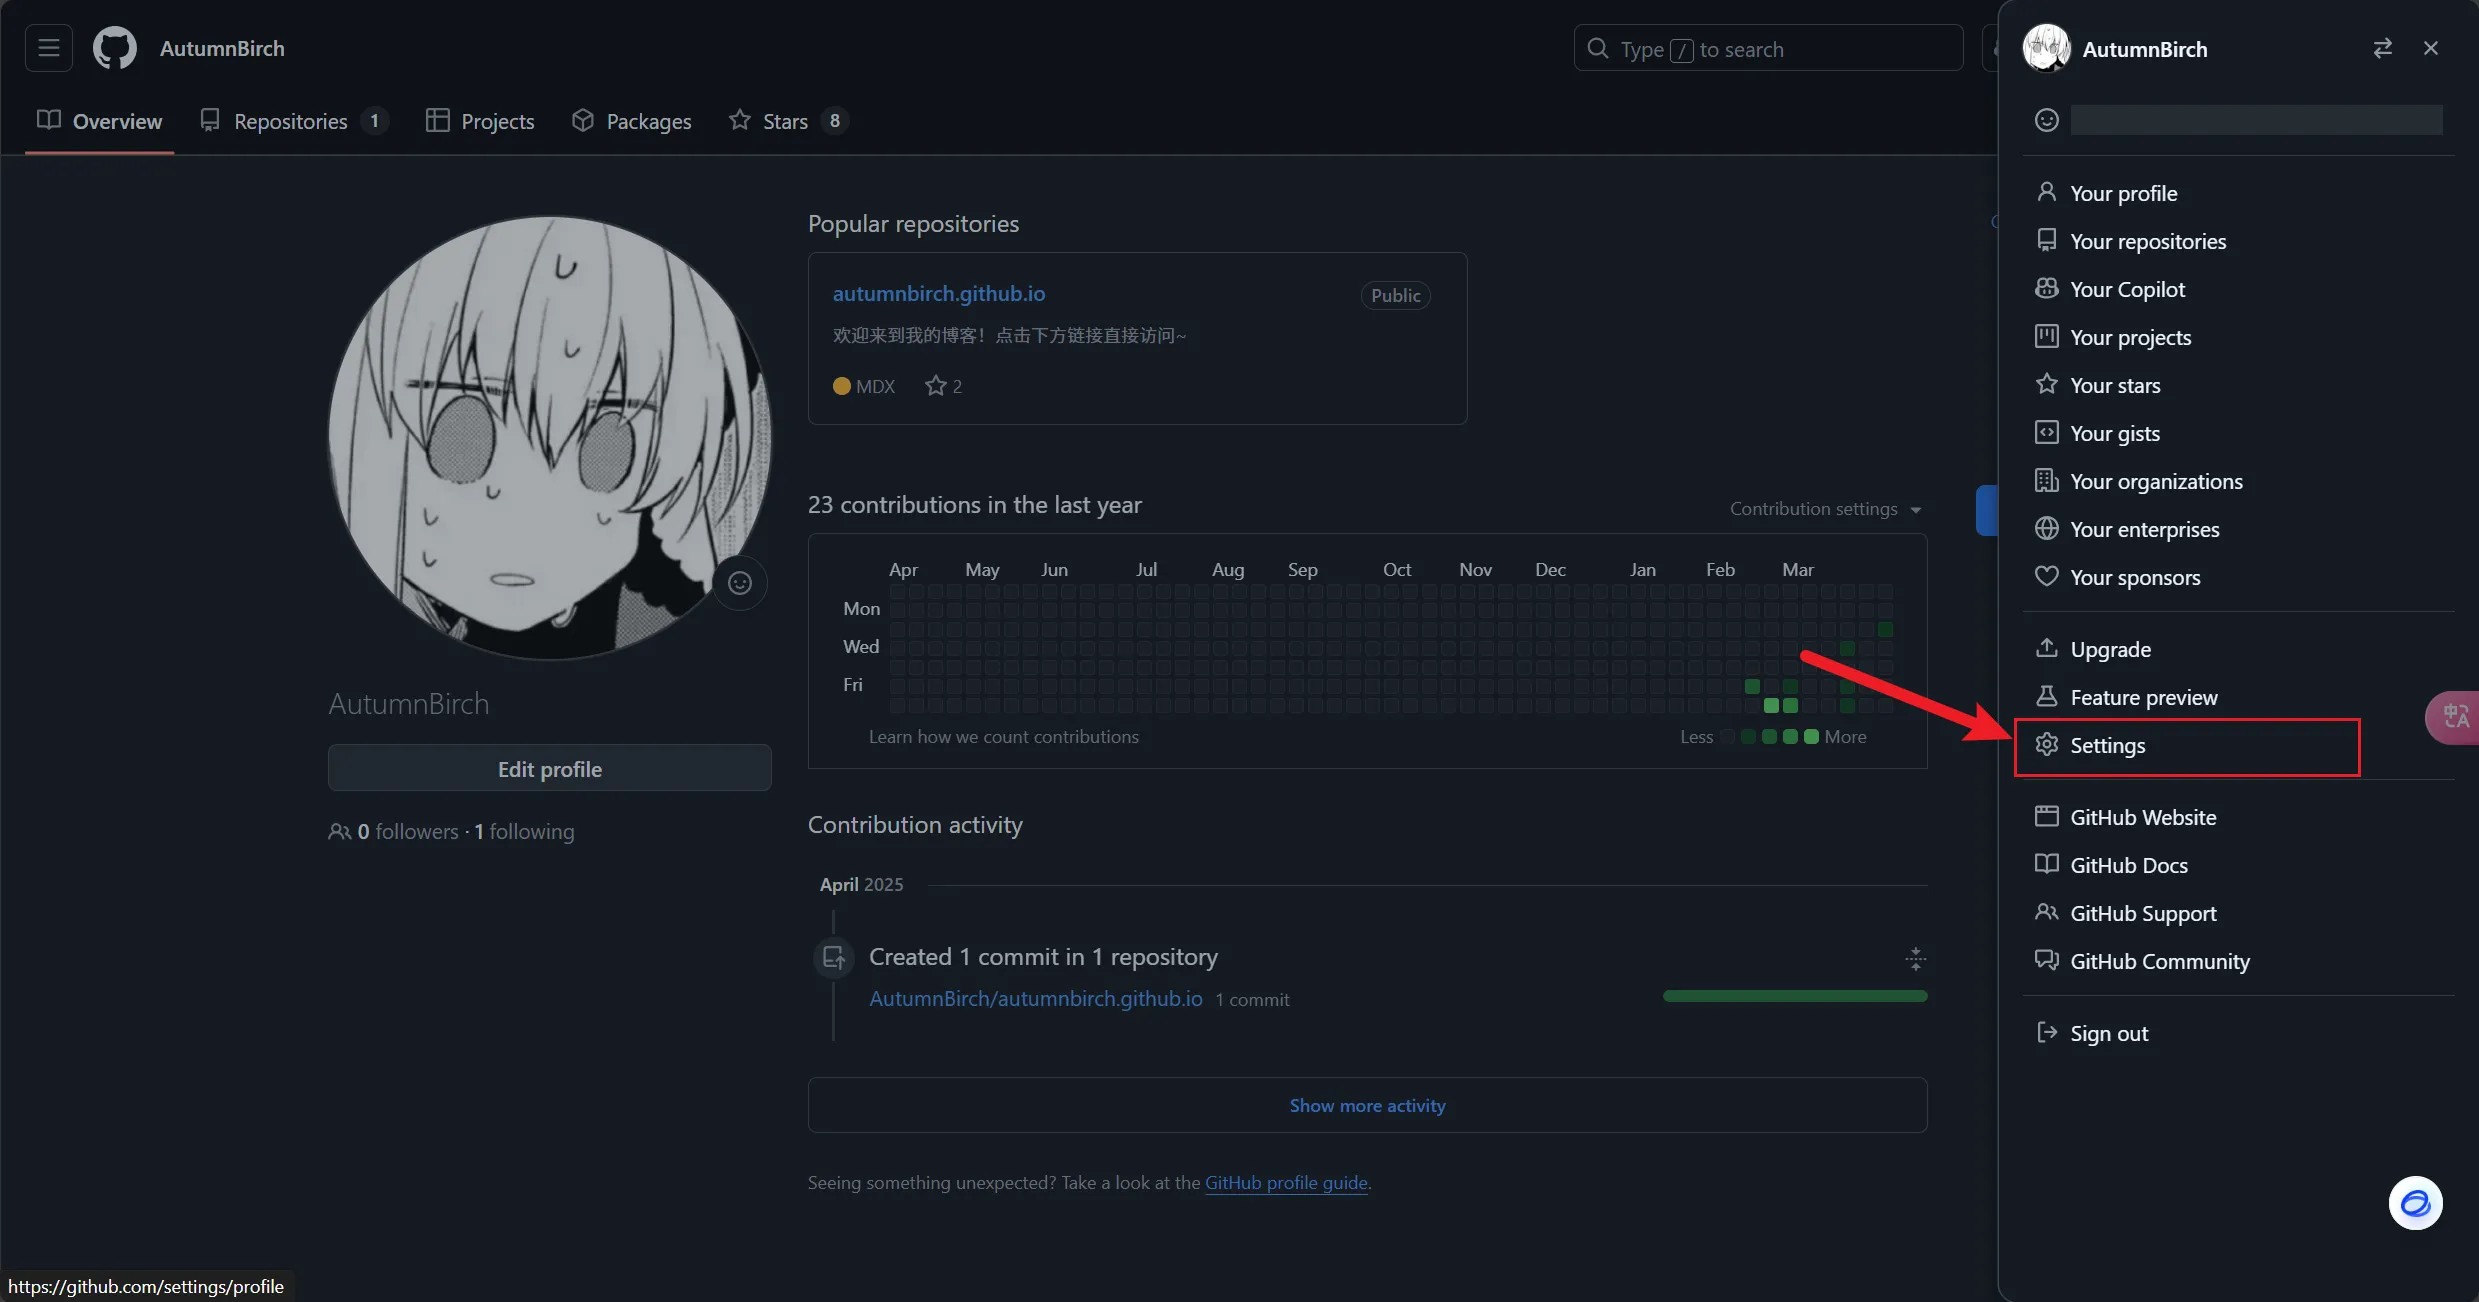Click the translate extension floating icon
The height and width of the screenshot is (1302, 2479).
[2454, 717]
